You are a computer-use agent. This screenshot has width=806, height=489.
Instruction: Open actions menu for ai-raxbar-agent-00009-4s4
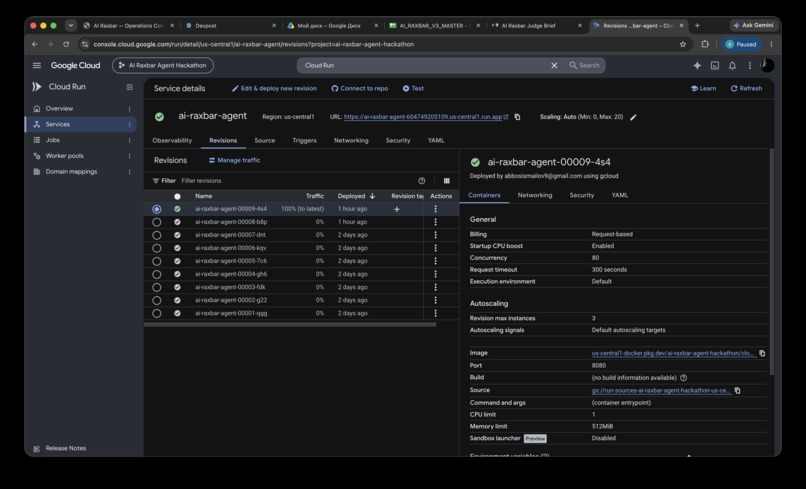(x=435, y=209)
